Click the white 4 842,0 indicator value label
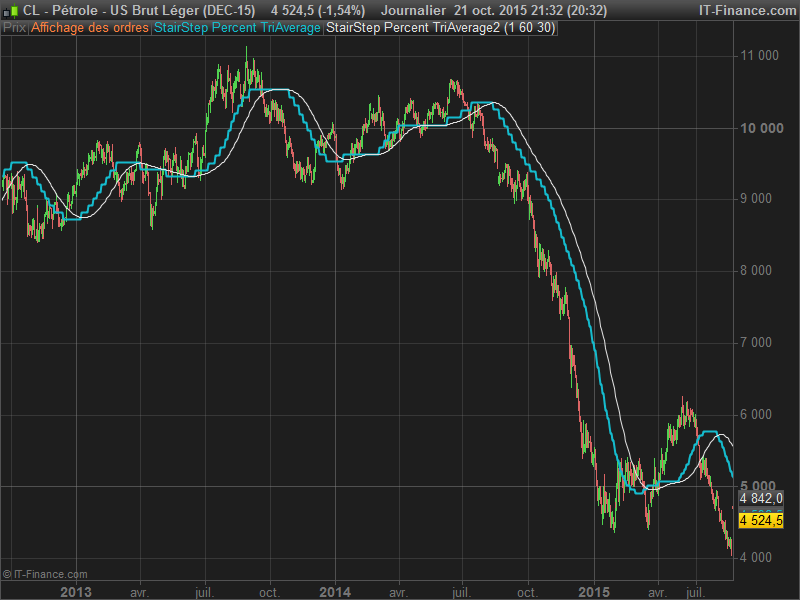800x600 pixels. (x=761, y=498)
